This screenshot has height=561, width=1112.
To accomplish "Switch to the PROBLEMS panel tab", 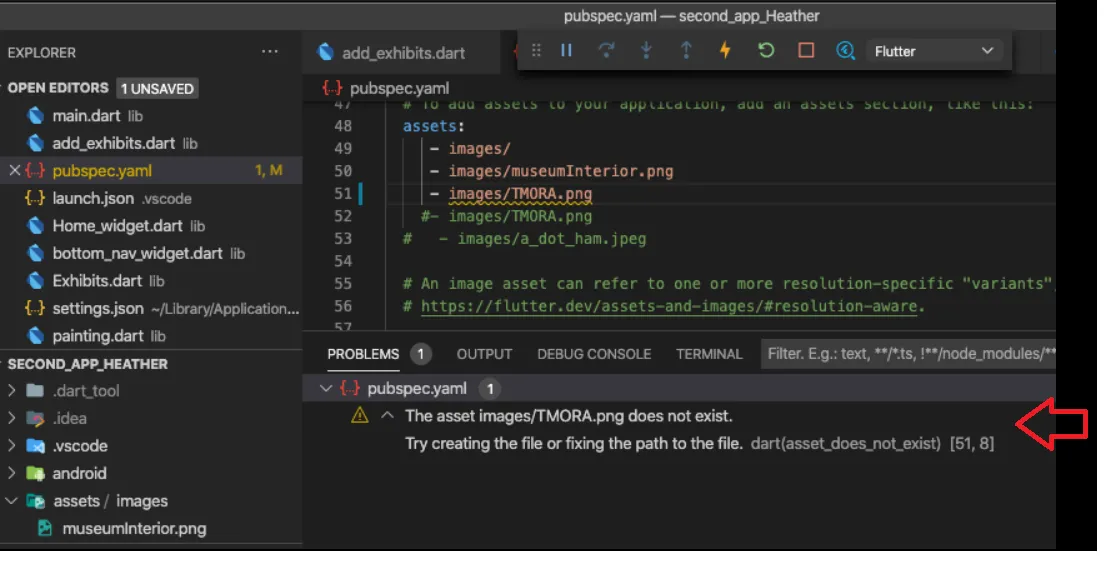I will pyautogui.click(x=363, y=354).
